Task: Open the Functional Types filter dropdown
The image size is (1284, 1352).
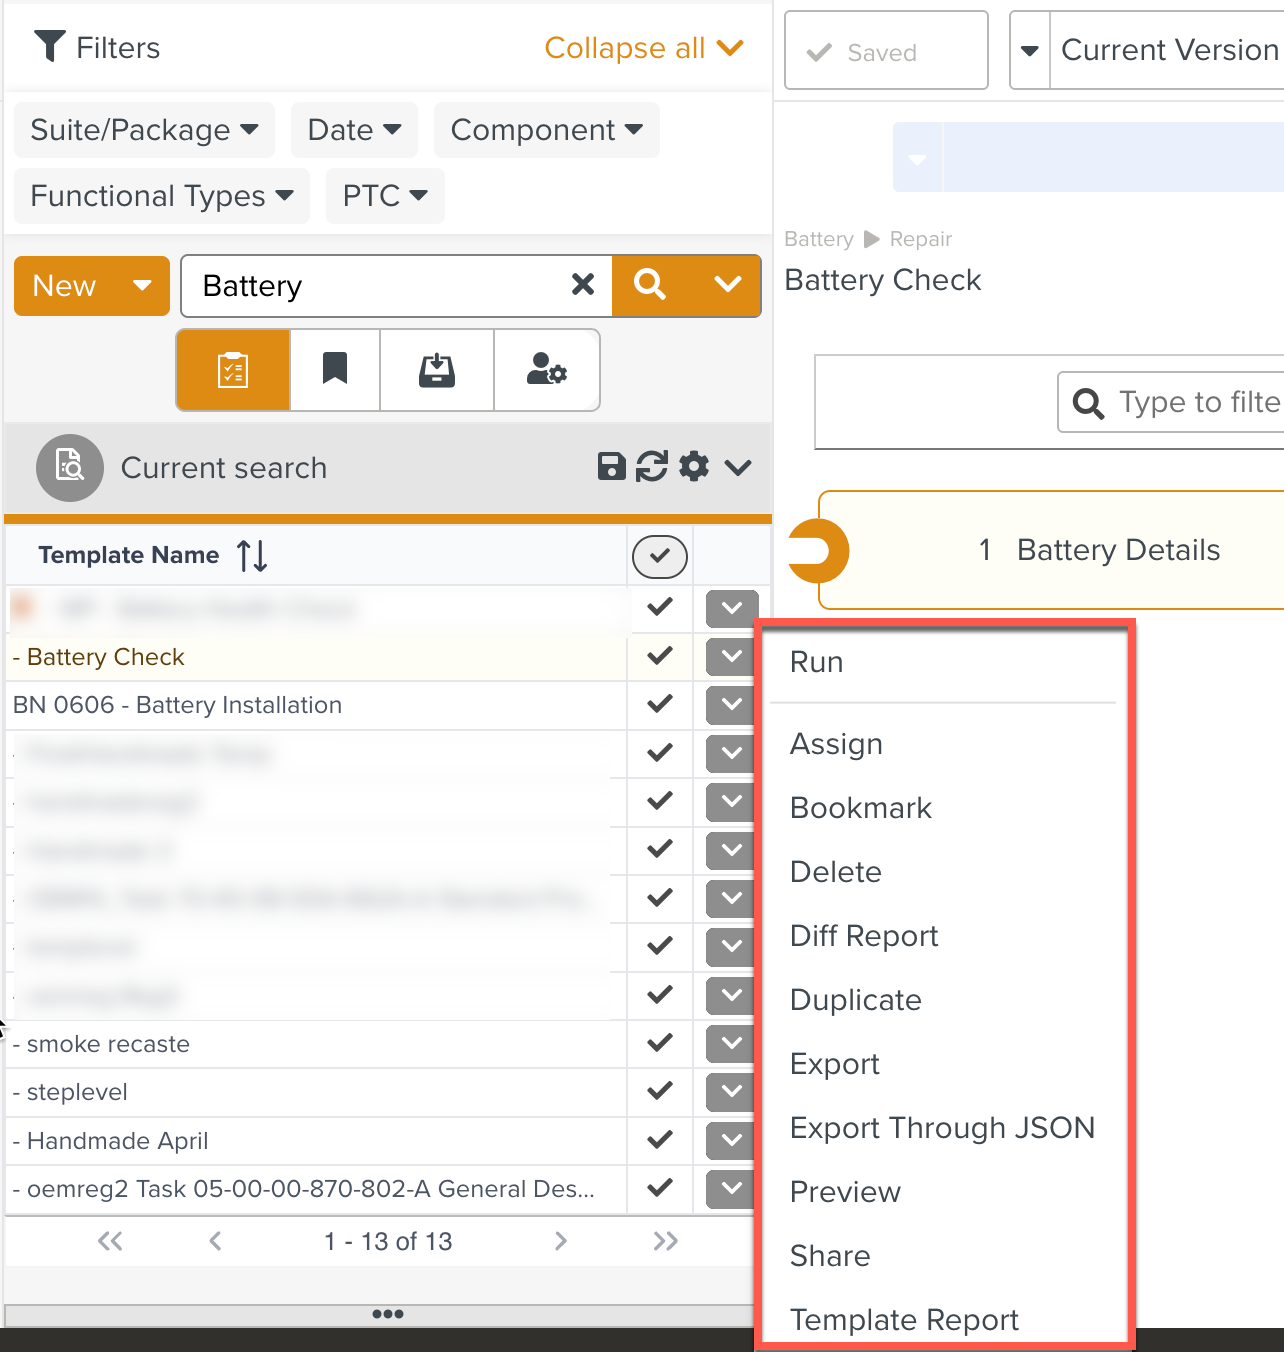Action: click(162, 196)
